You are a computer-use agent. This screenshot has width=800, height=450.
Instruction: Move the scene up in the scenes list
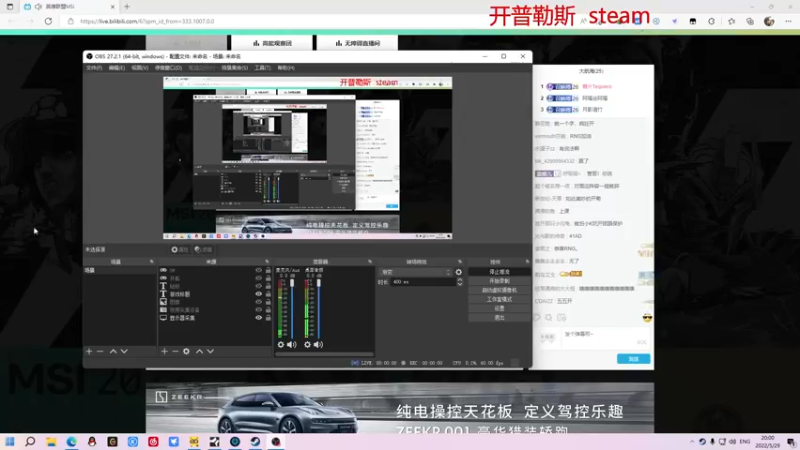point(113,351)
